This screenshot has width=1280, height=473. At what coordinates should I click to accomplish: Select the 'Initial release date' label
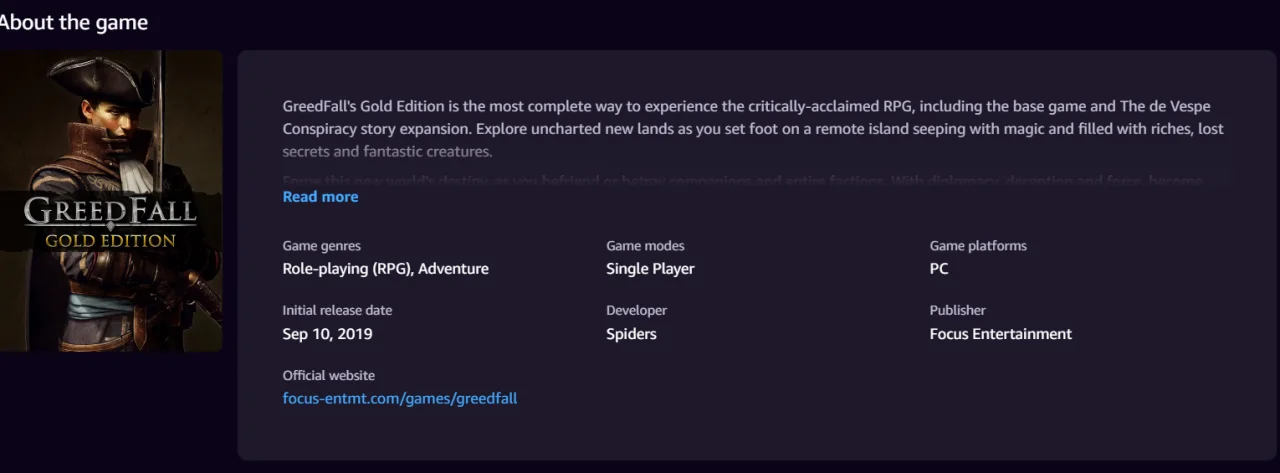(x=337, y=311)
